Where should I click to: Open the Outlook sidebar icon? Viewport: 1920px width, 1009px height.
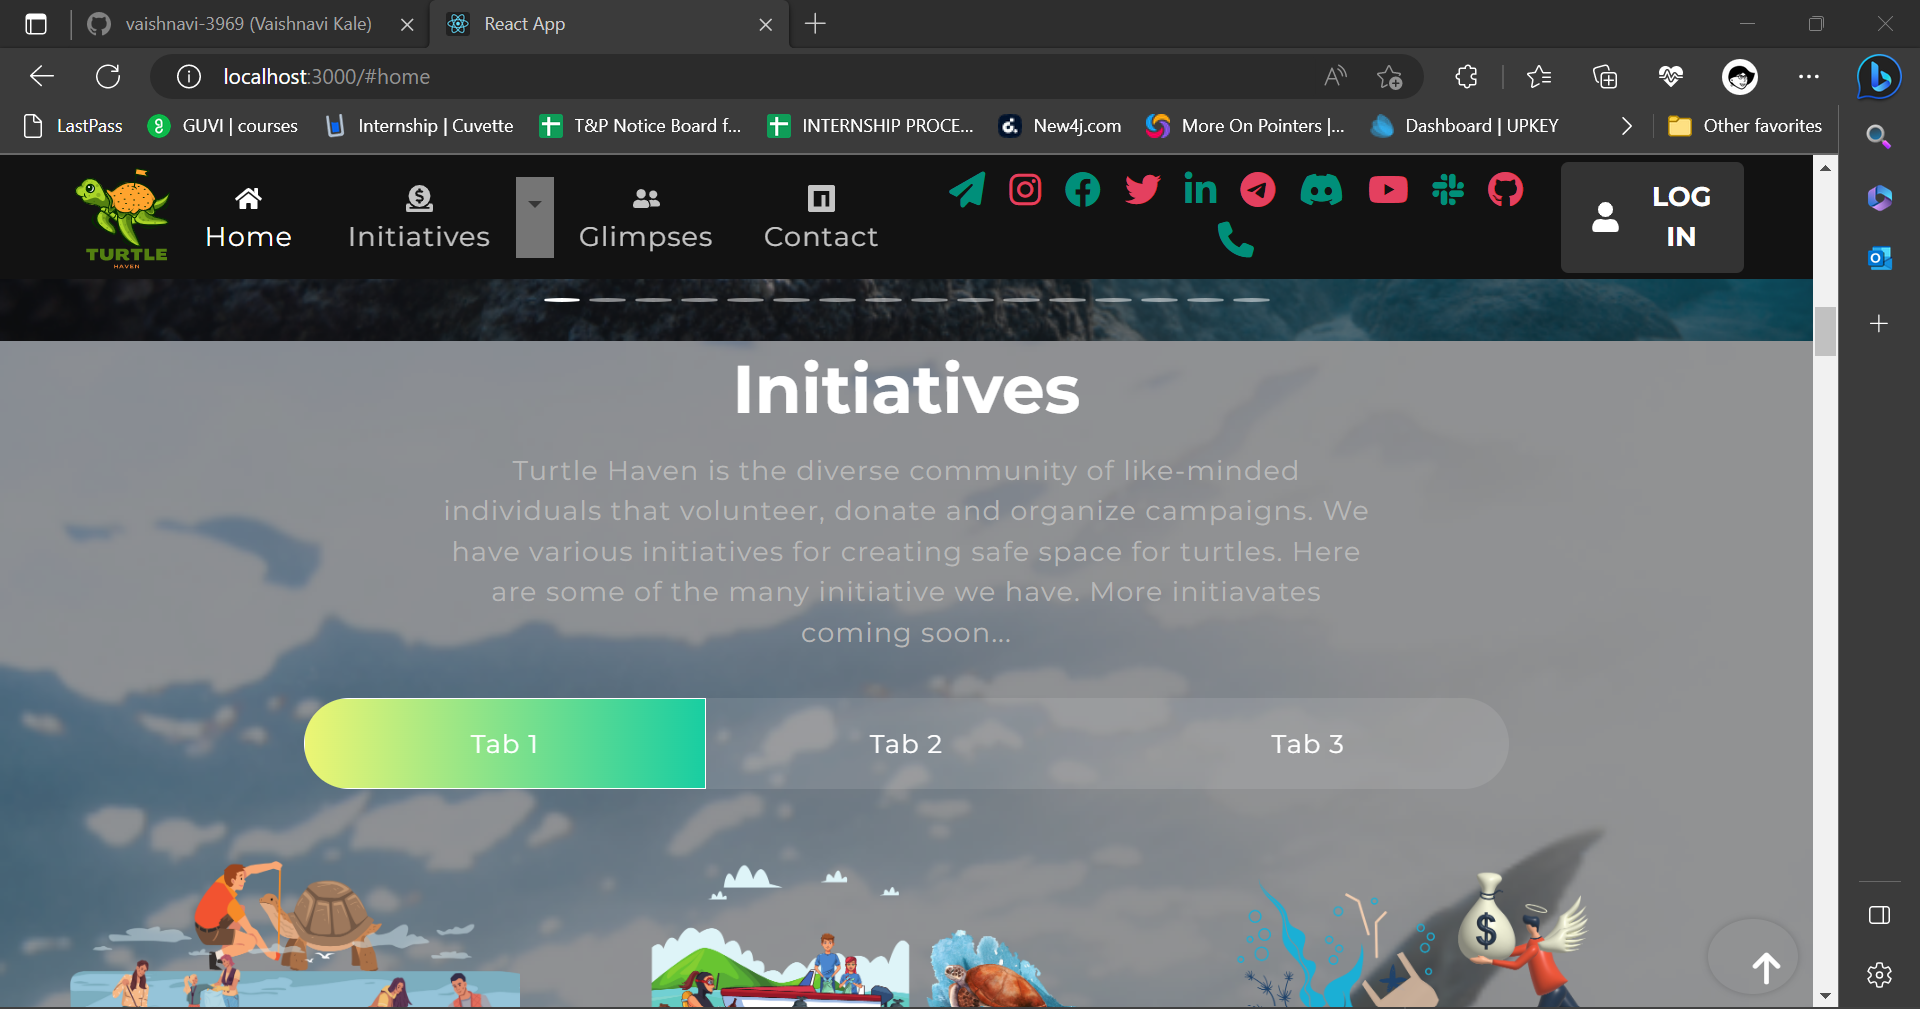(x=1879, y=259)
